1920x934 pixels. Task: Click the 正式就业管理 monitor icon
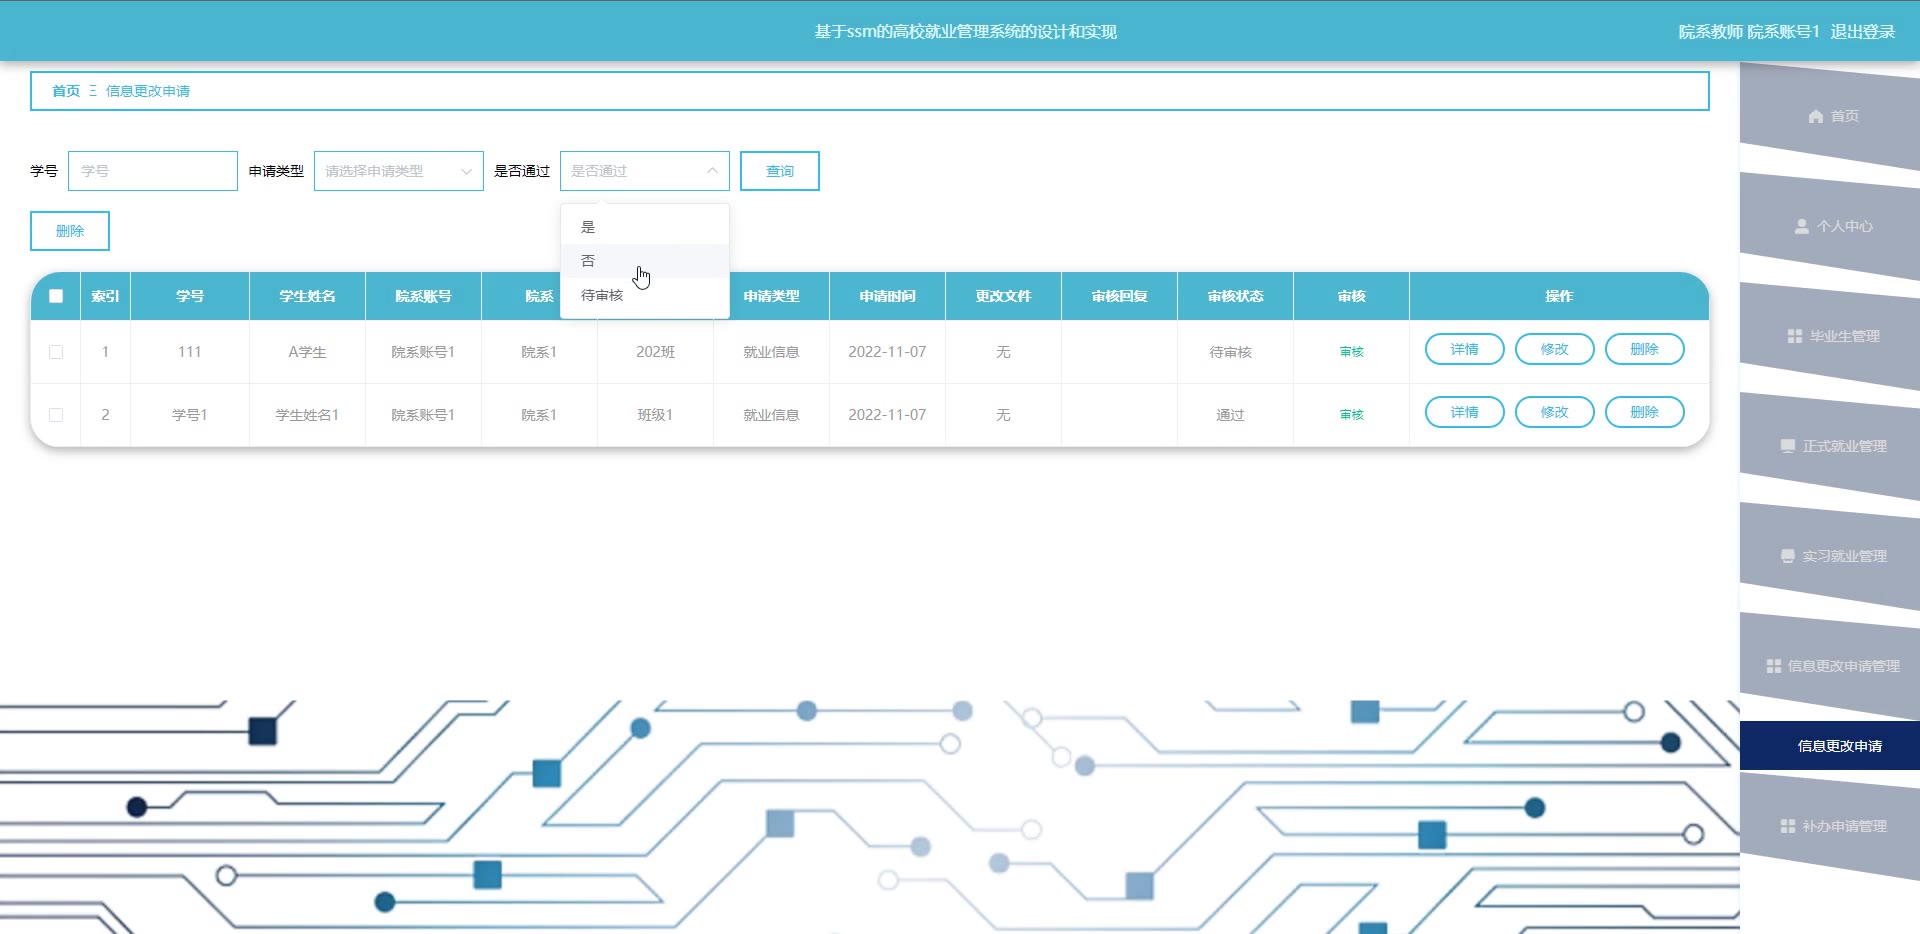coord(1787,446)
